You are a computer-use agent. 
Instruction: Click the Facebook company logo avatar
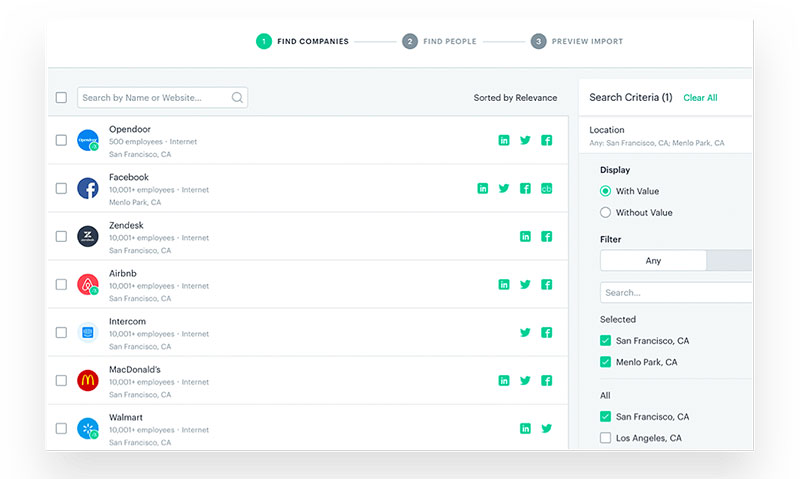pos(88,188)
